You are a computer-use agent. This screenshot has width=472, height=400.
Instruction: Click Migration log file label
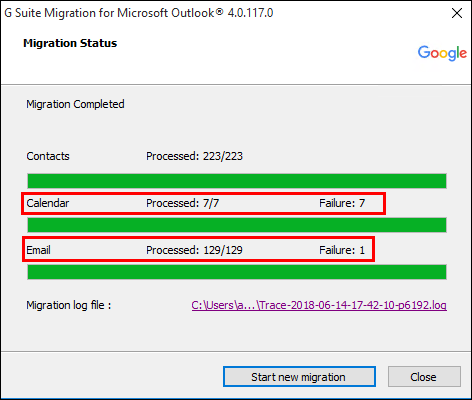[x=69, y=305]
